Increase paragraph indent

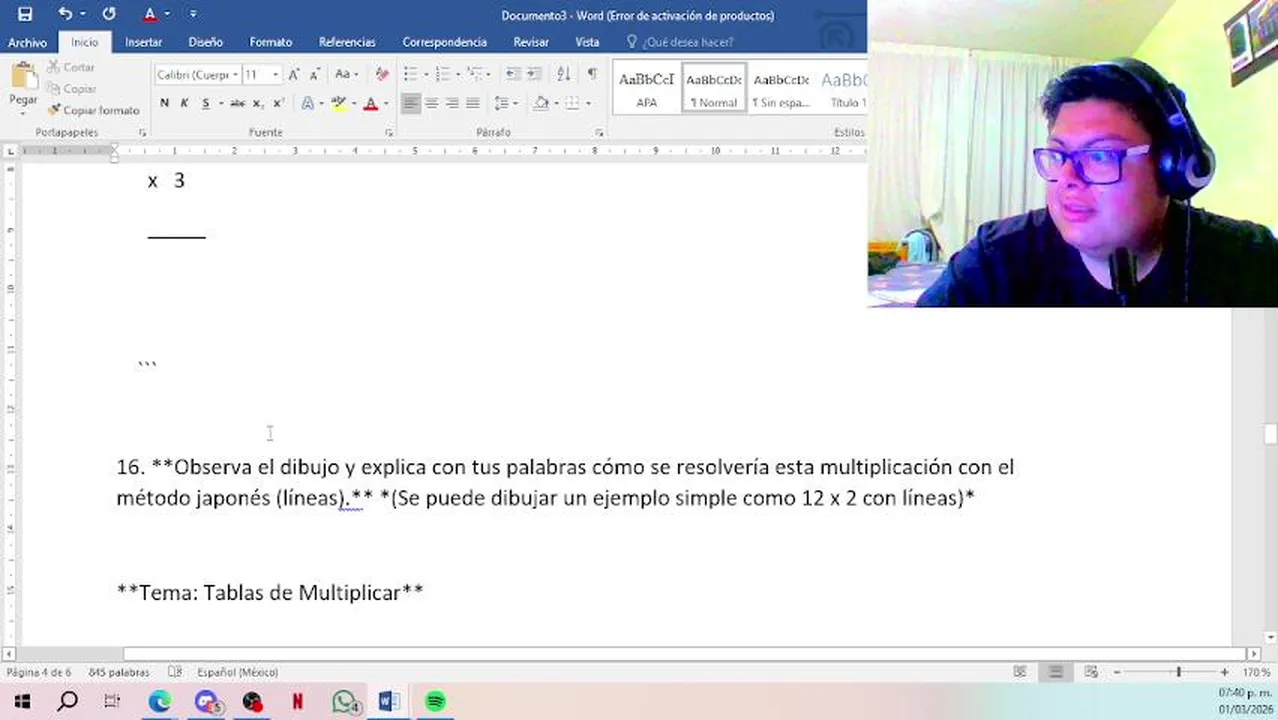(x=534, y=74)
